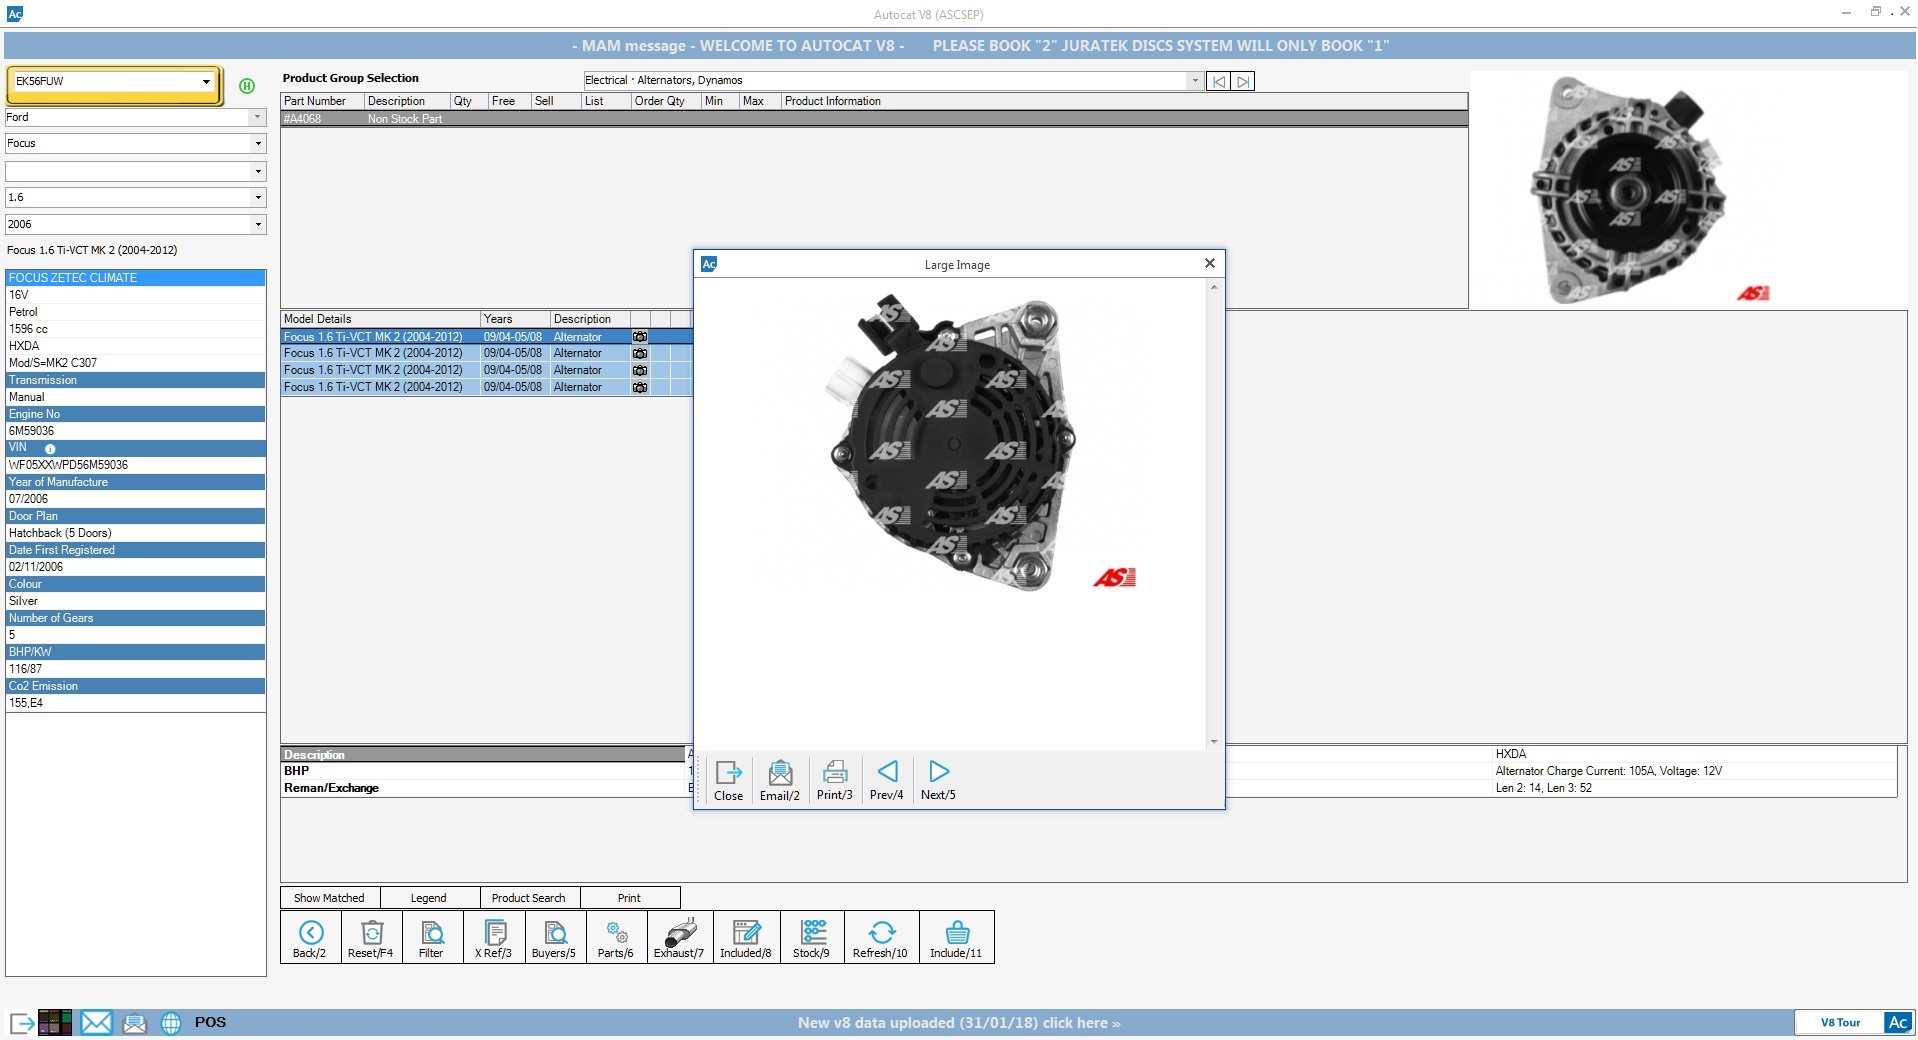Click the VIN info icon
Image resolution: width=1918 pixels, height=1040 pixels.
pos(50,449)
